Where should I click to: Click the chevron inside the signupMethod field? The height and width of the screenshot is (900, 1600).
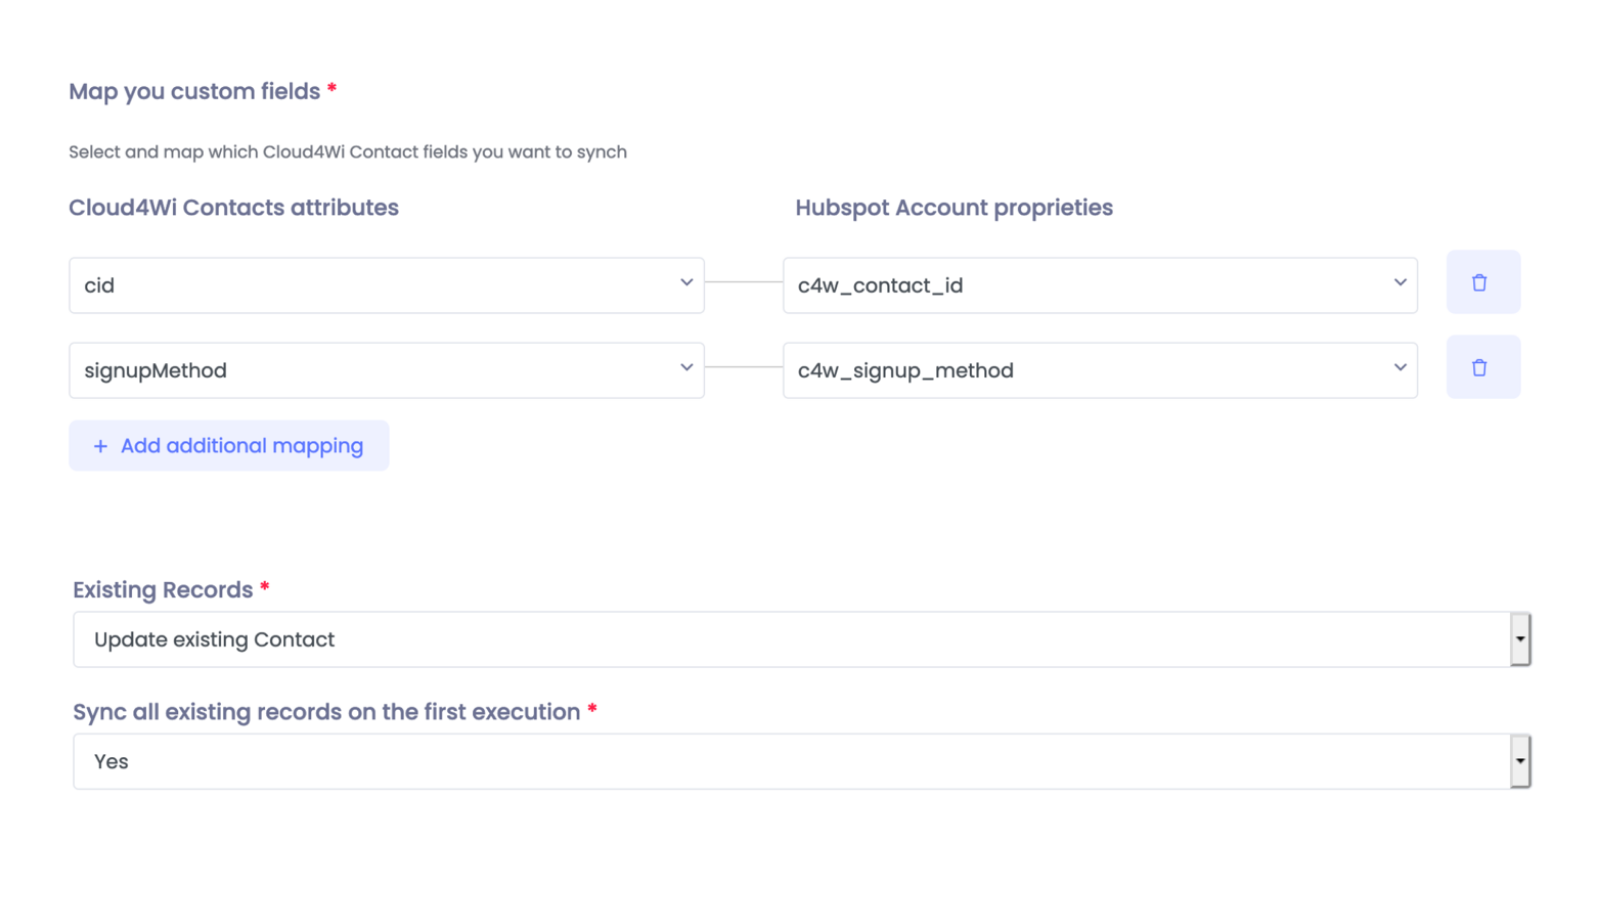(686, 369)
